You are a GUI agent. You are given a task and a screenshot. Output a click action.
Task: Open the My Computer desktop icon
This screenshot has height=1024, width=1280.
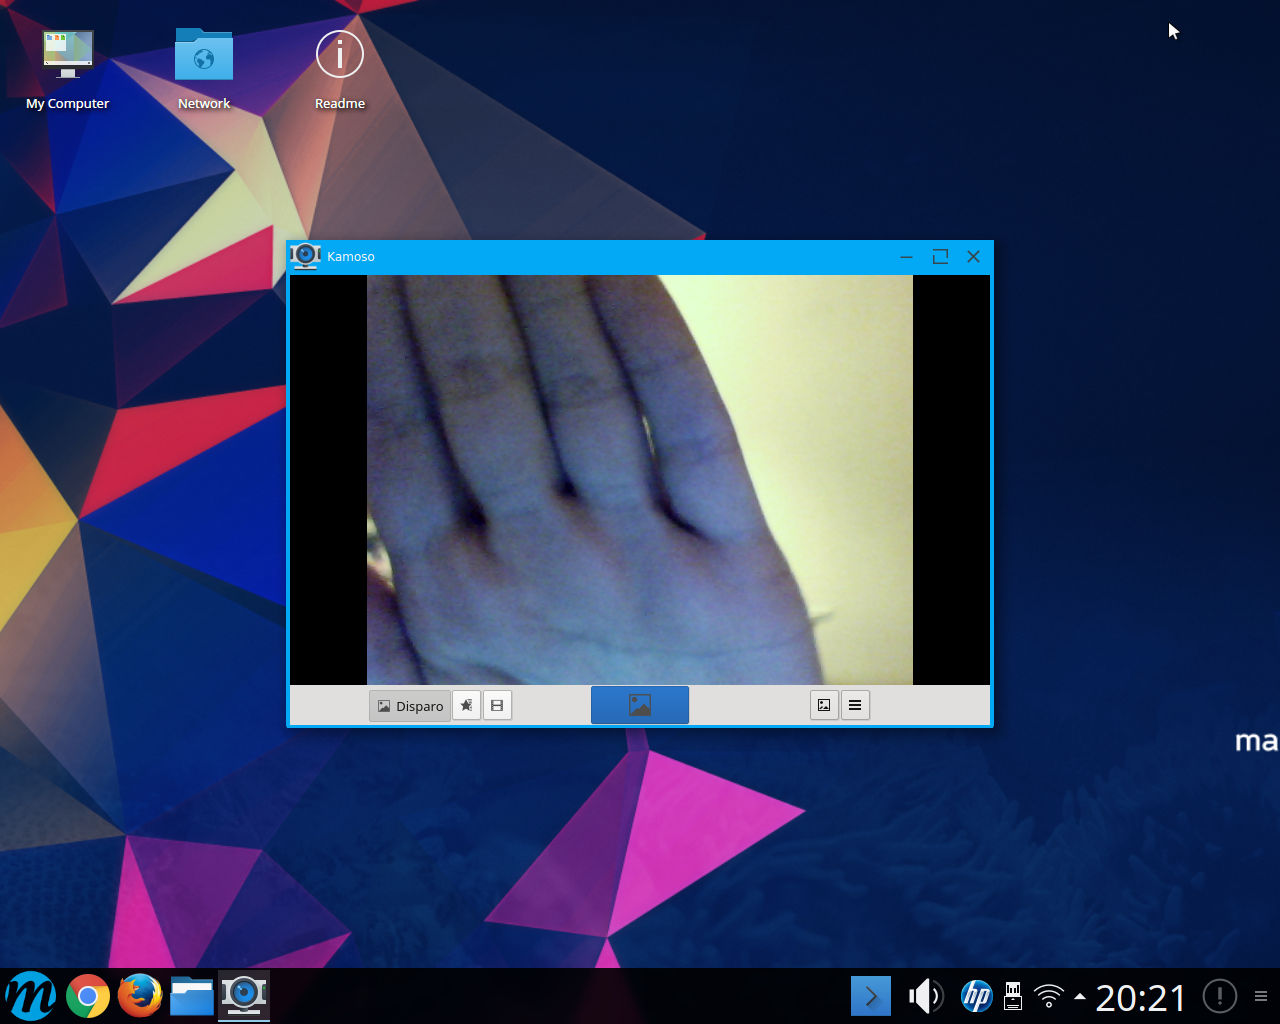pos(68,69)
